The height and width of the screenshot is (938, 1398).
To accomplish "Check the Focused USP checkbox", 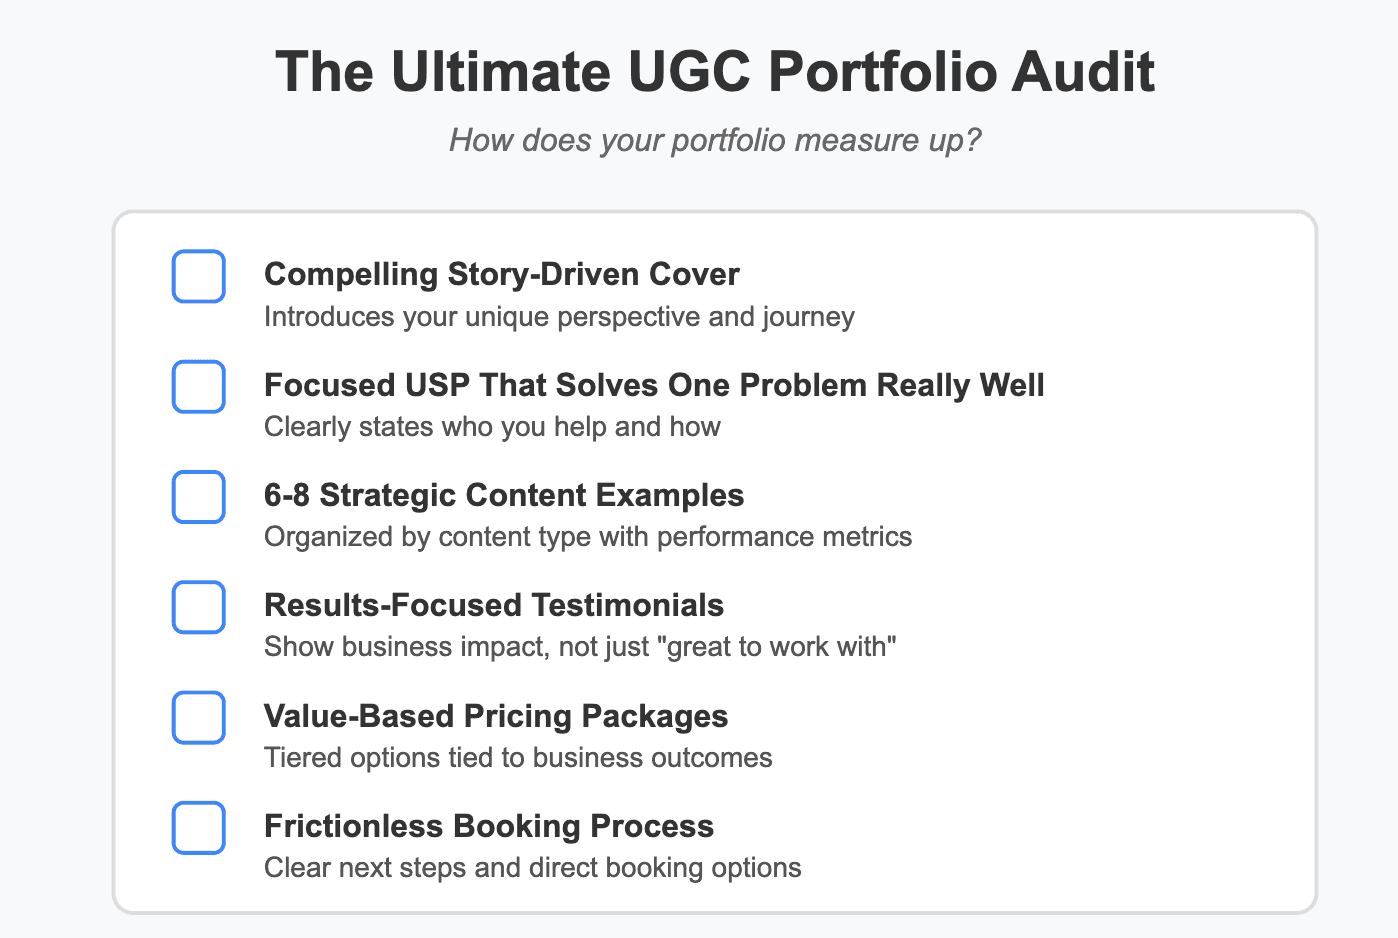I will [x=198, y=387].
